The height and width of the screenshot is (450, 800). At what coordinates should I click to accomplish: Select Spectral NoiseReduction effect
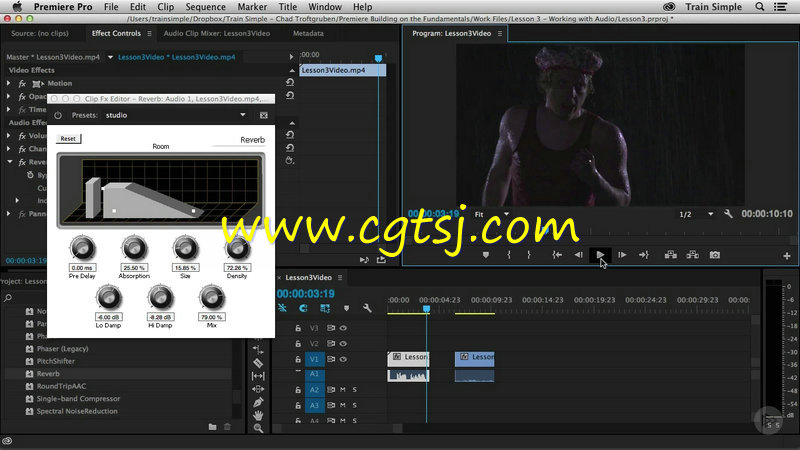click(x=77, y=411)
